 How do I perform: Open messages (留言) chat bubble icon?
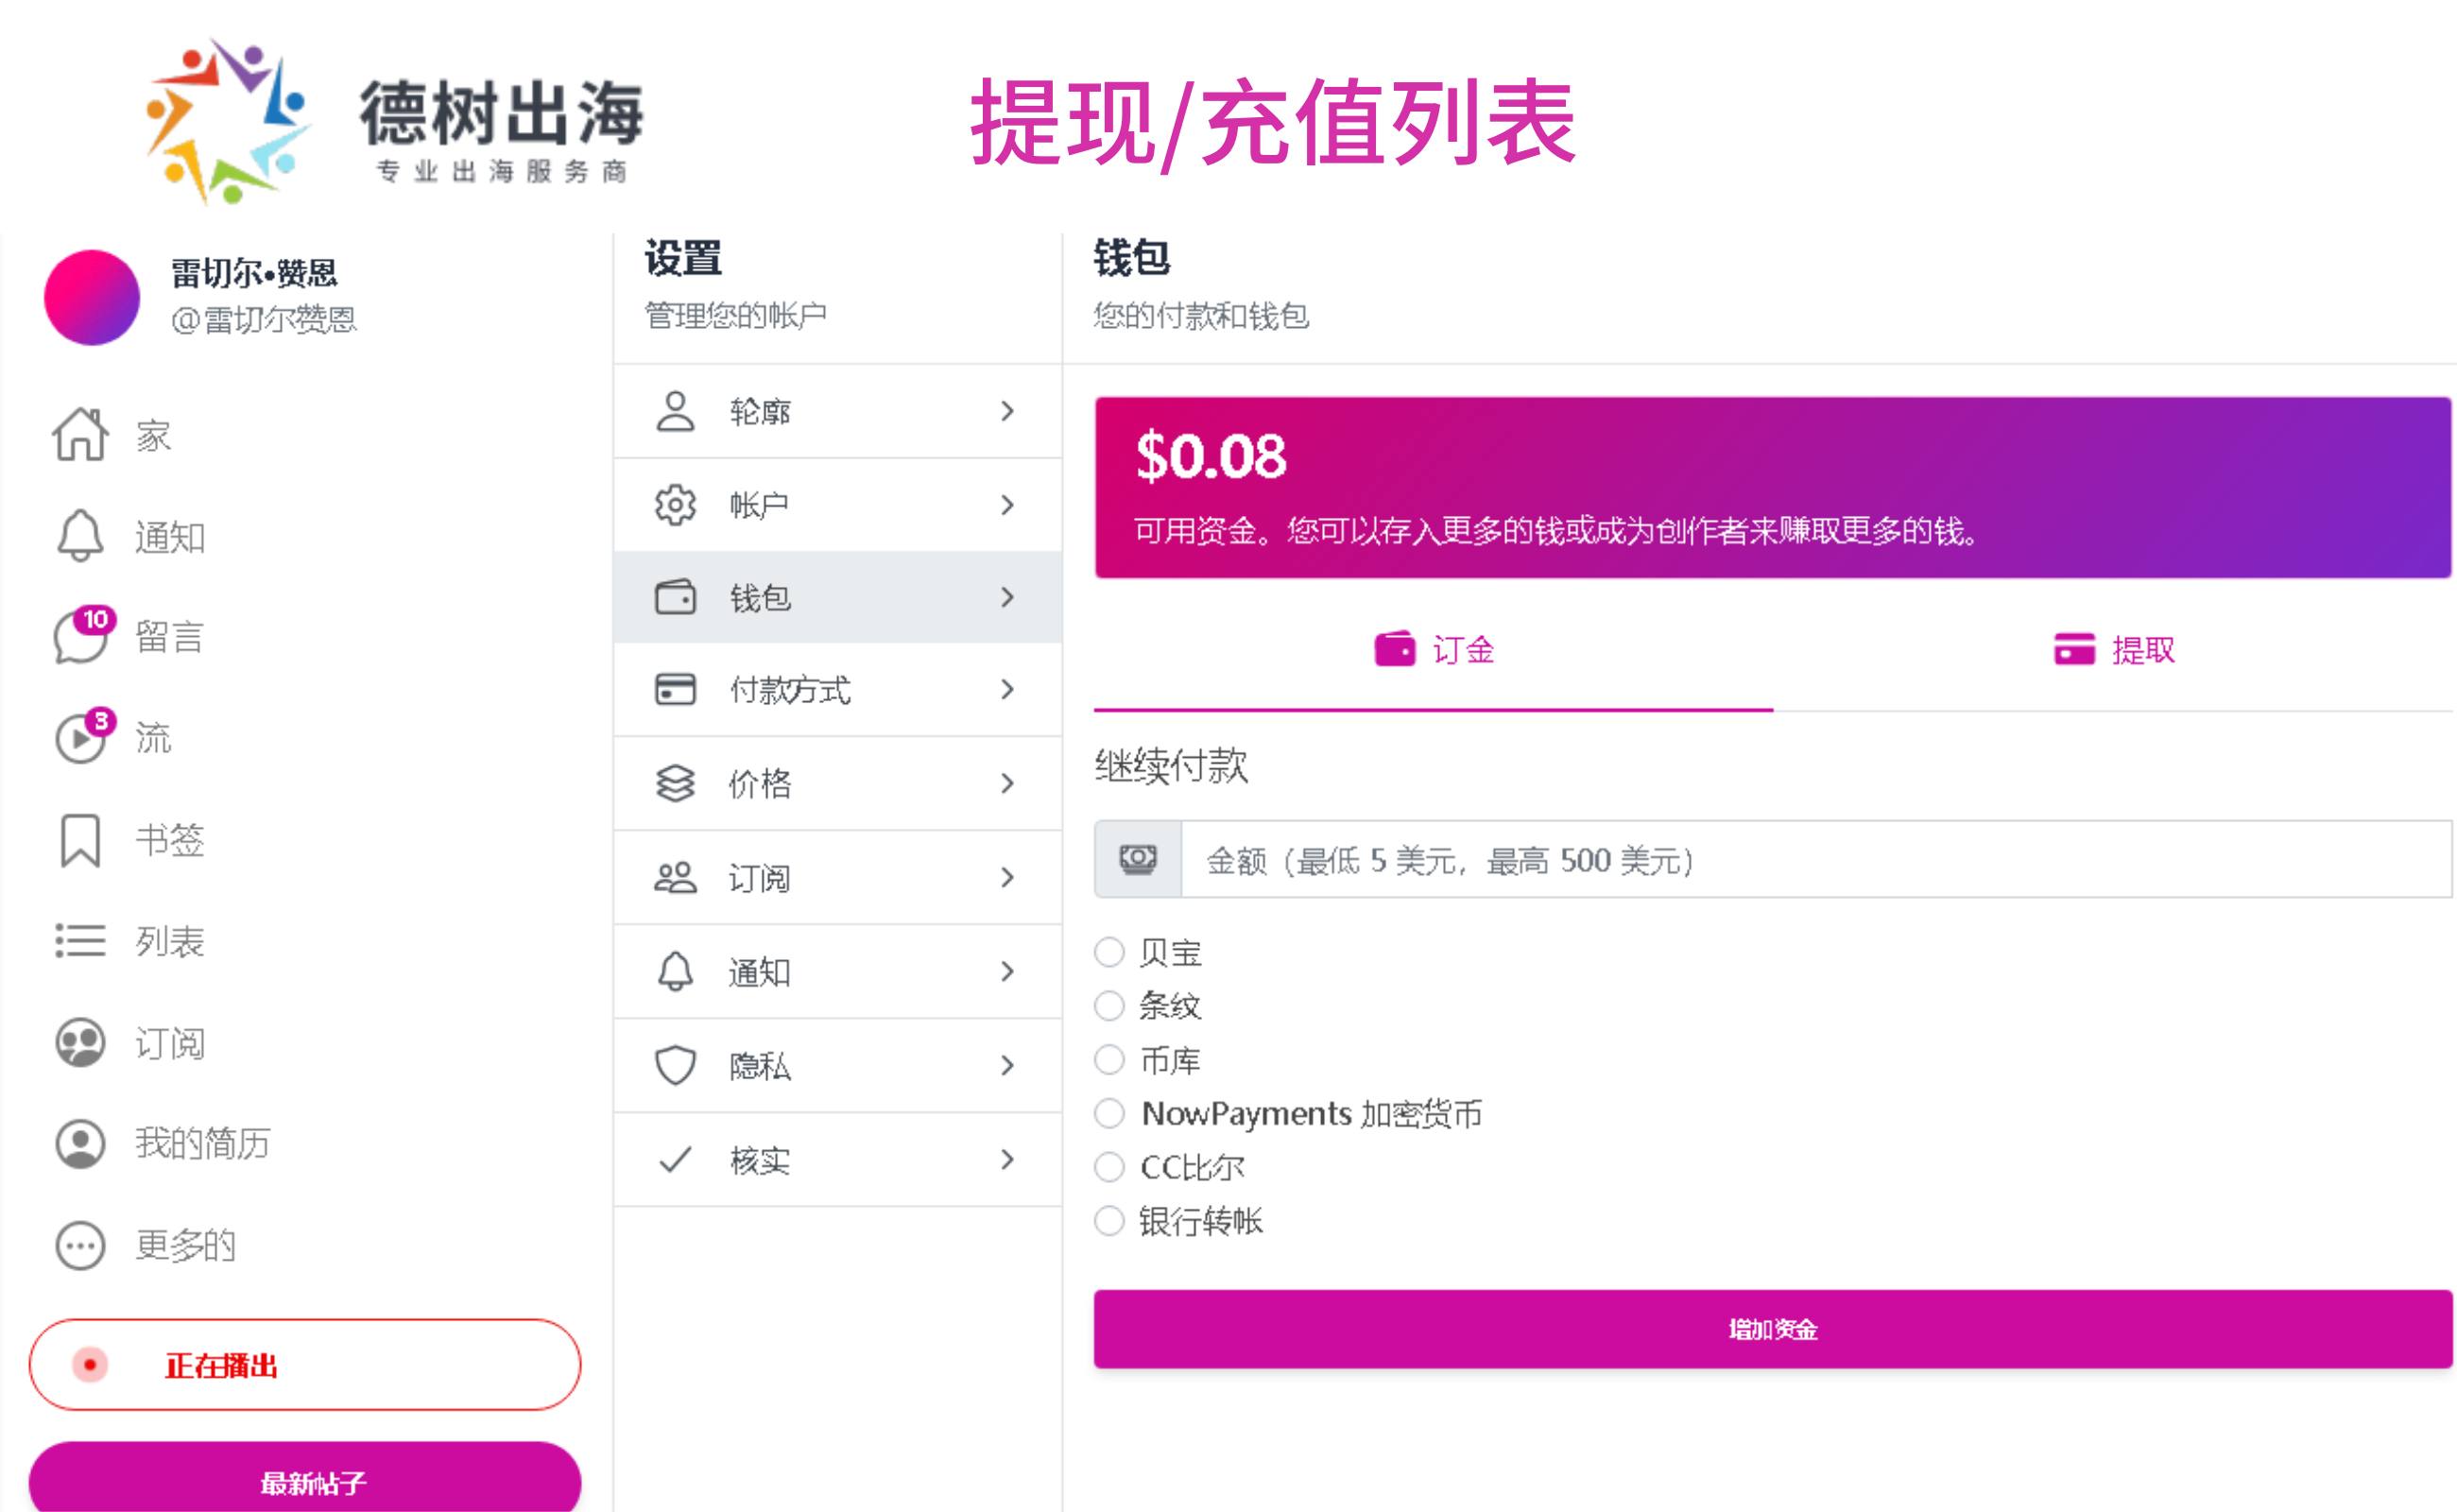coord(80,637)
